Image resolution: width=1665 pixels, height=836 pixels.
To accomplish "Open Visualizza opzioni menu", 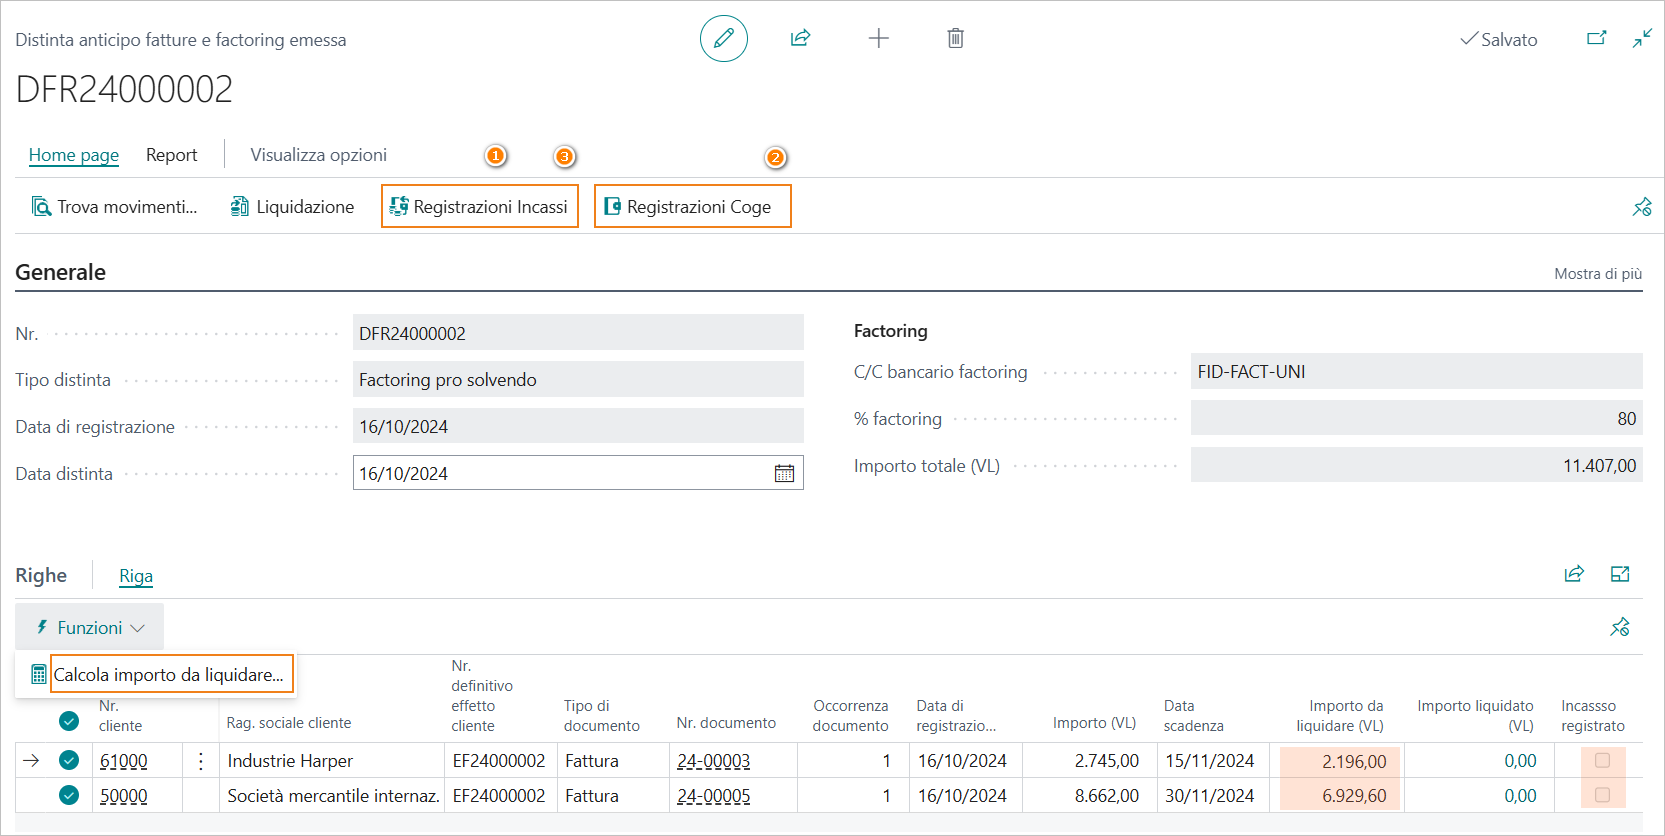I will point(318,155).
